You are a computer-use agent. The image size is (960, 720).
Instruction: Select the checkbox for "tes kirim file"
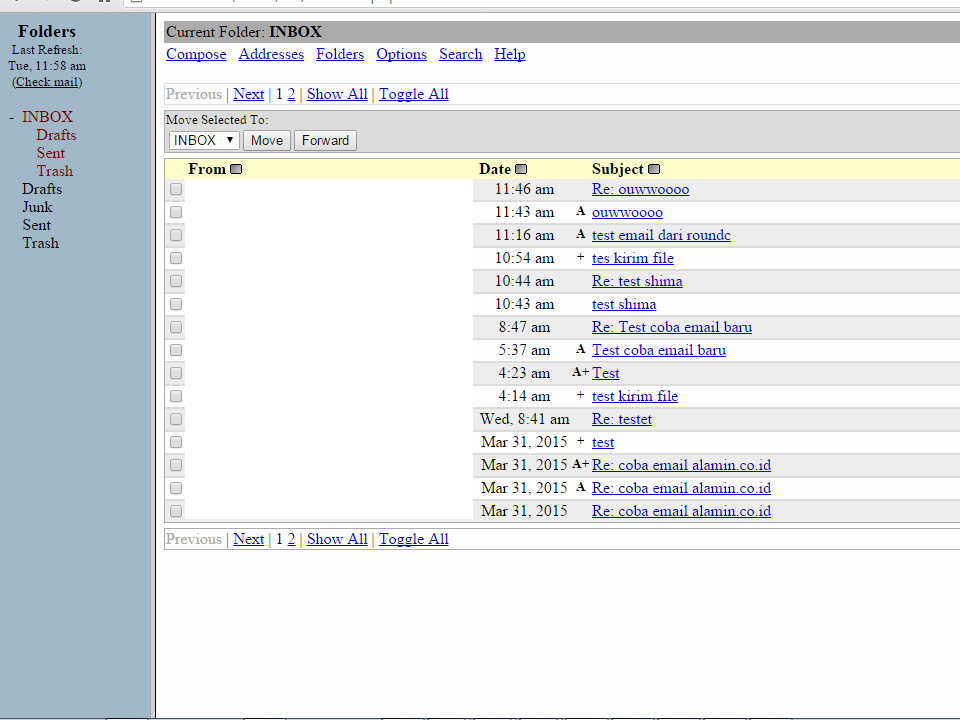pos(176,258)
